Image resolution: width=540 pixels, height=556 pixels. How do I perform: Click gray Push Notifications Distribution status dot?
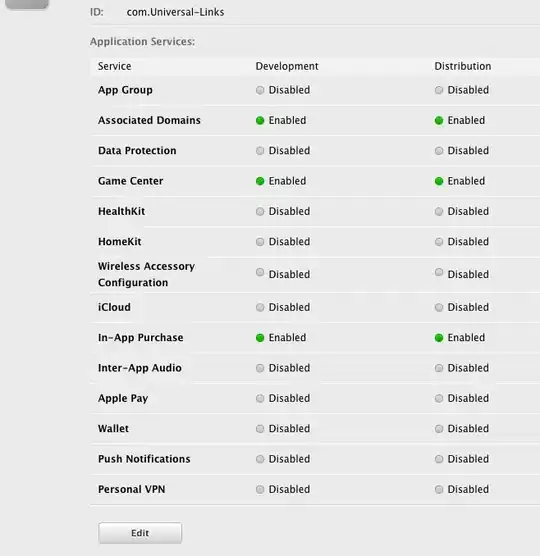pyautogui.click(x=439, y=459)
